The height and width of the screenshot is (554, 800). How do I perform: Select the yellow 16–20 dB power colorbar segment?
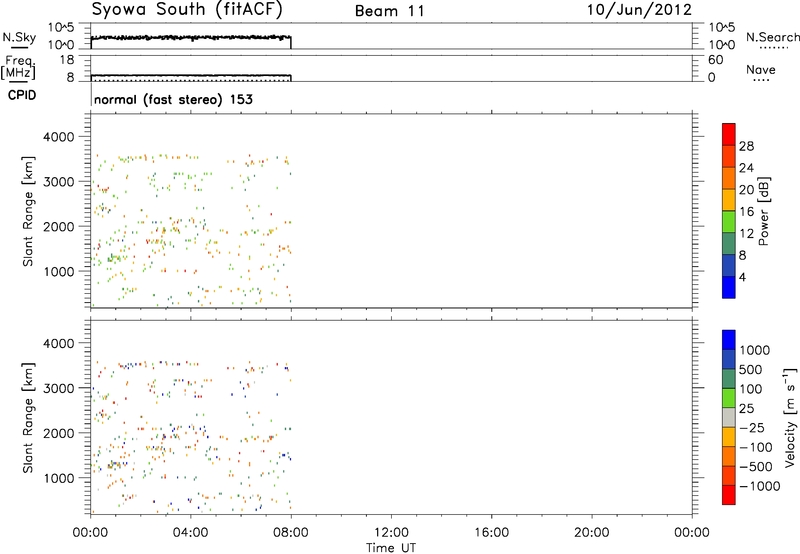click(729, 200)
